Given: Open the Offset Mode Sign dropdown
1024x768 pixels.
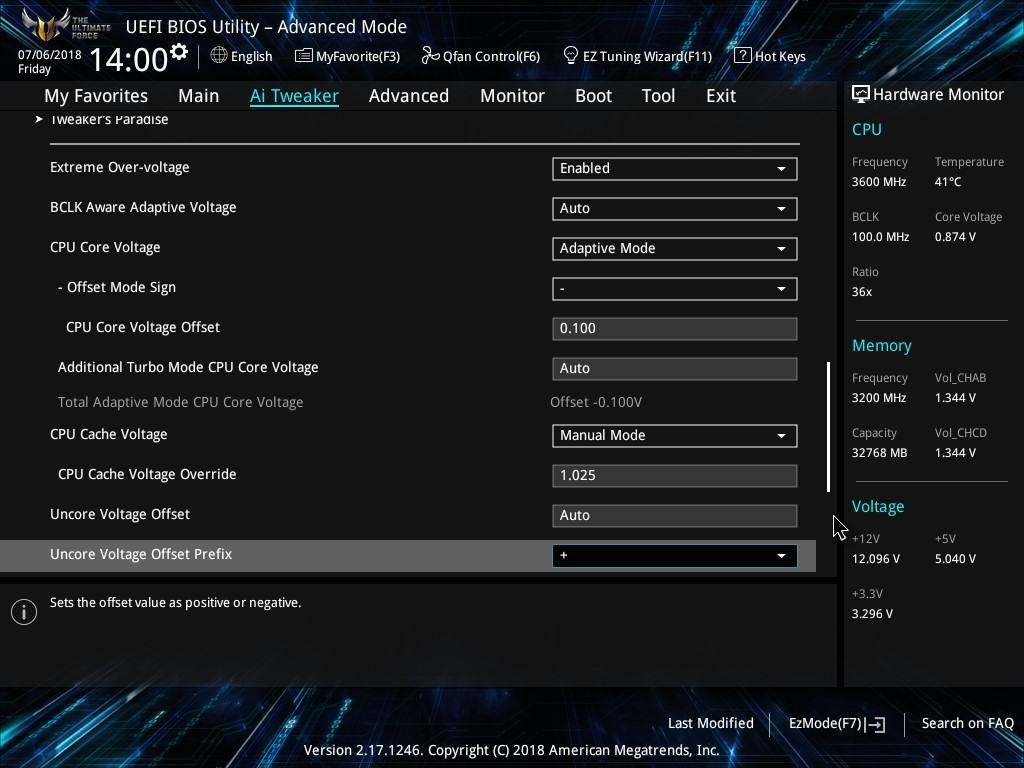Looking at the screenshot, I should pos(675,289).
